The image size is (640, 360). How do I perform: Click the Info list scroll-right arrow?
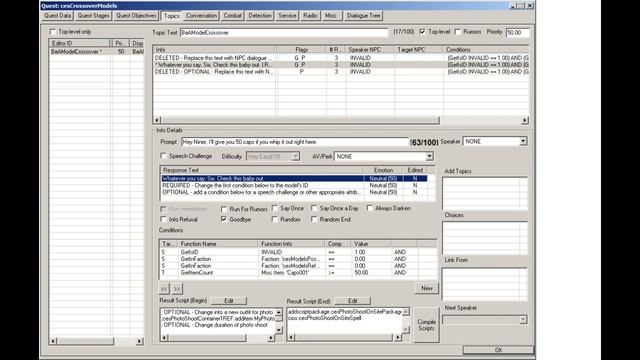coord(525,120)
